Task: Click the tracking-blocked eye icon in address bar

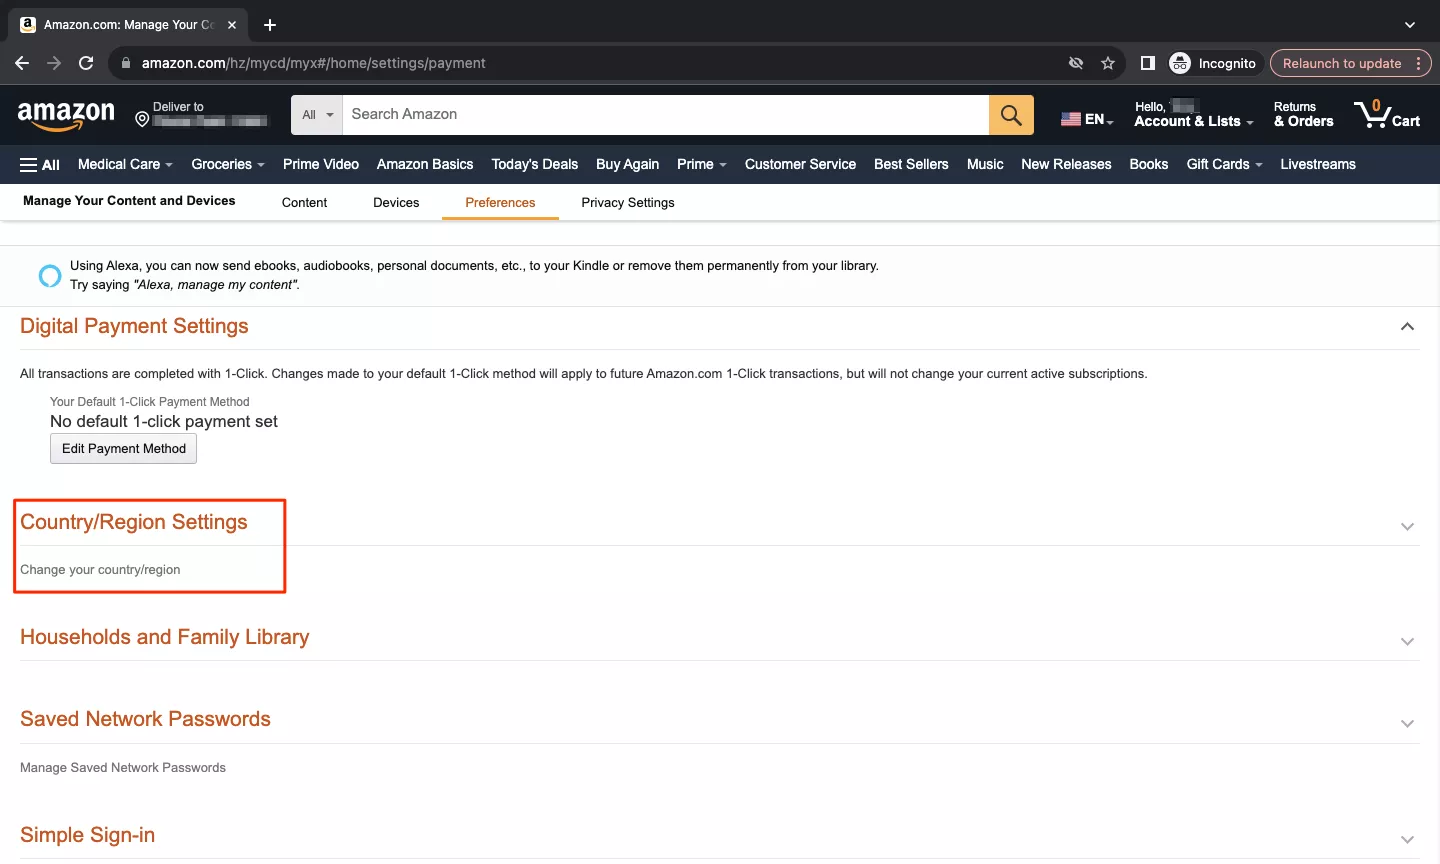Action: (x=1076, y=63)
